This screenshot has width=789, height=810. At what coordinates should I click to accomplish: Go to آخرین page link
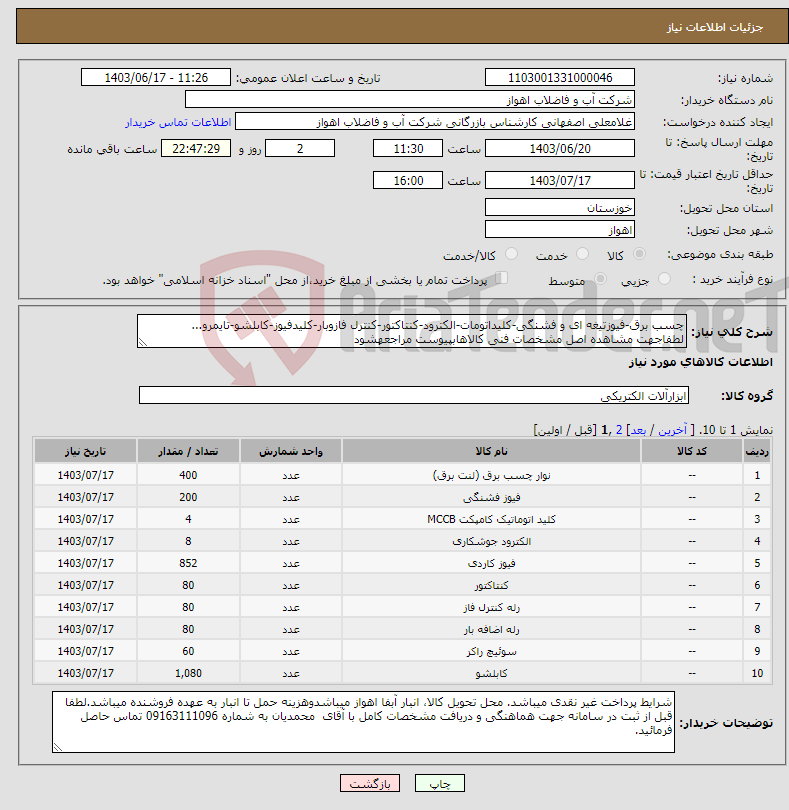click(673, 430)
